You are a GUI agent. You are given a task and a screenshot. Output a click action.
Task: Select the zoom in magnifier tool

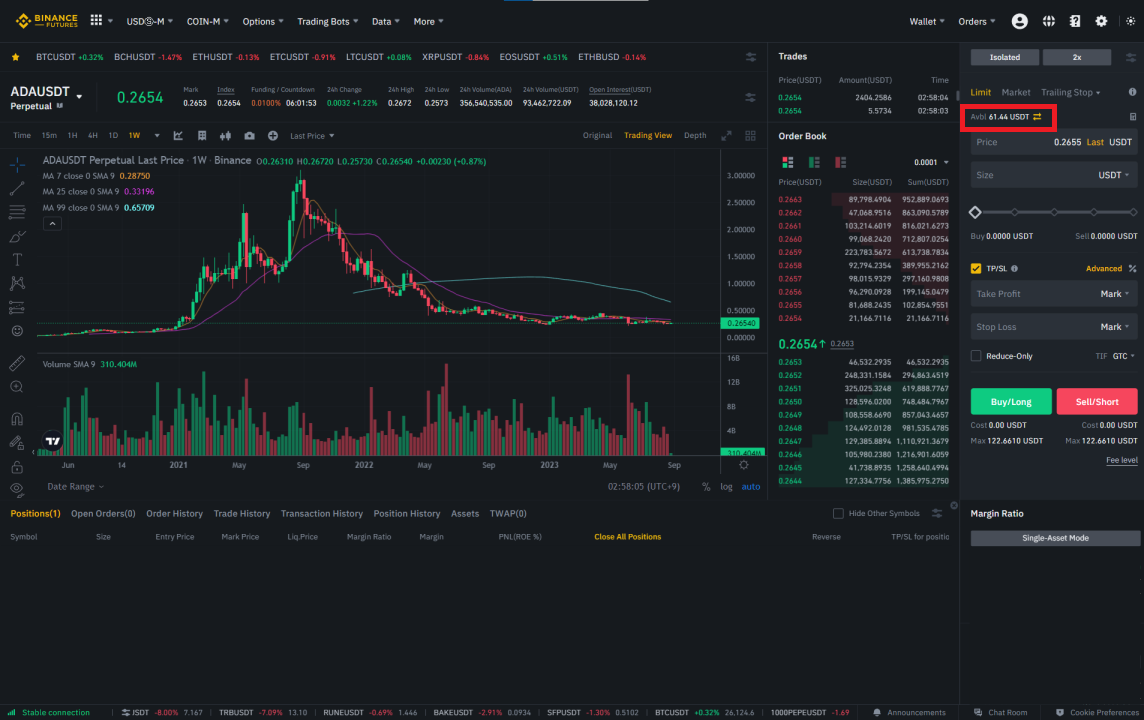pyautogui.click(x=17, y=387)
